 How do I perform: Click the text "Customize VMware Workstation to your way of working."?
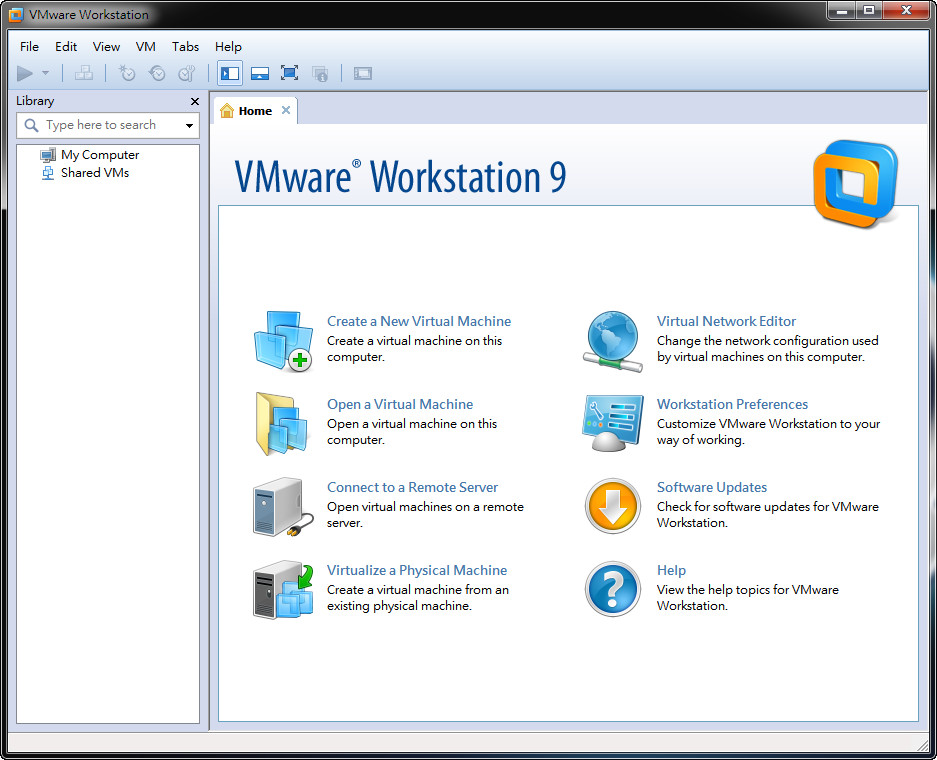pyautogui.click(x=768, y=432)
